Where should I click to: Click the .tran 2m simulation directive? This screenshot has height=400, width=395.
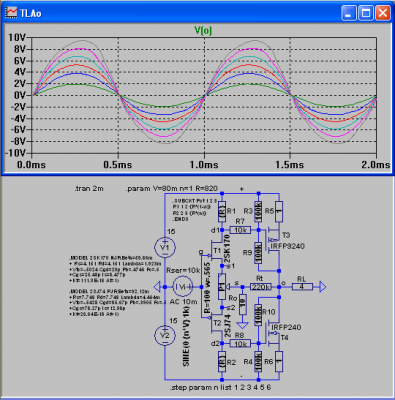[89, 189]
